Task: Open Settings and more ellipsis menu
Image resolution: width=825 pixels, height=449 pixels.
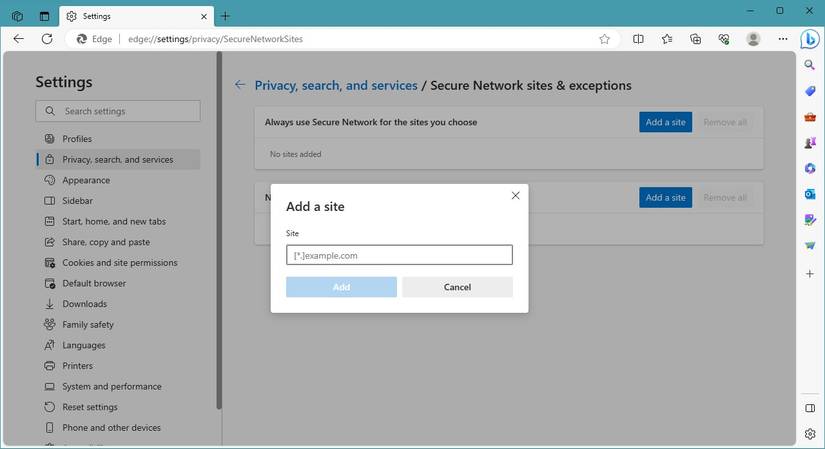Action: 780,39
